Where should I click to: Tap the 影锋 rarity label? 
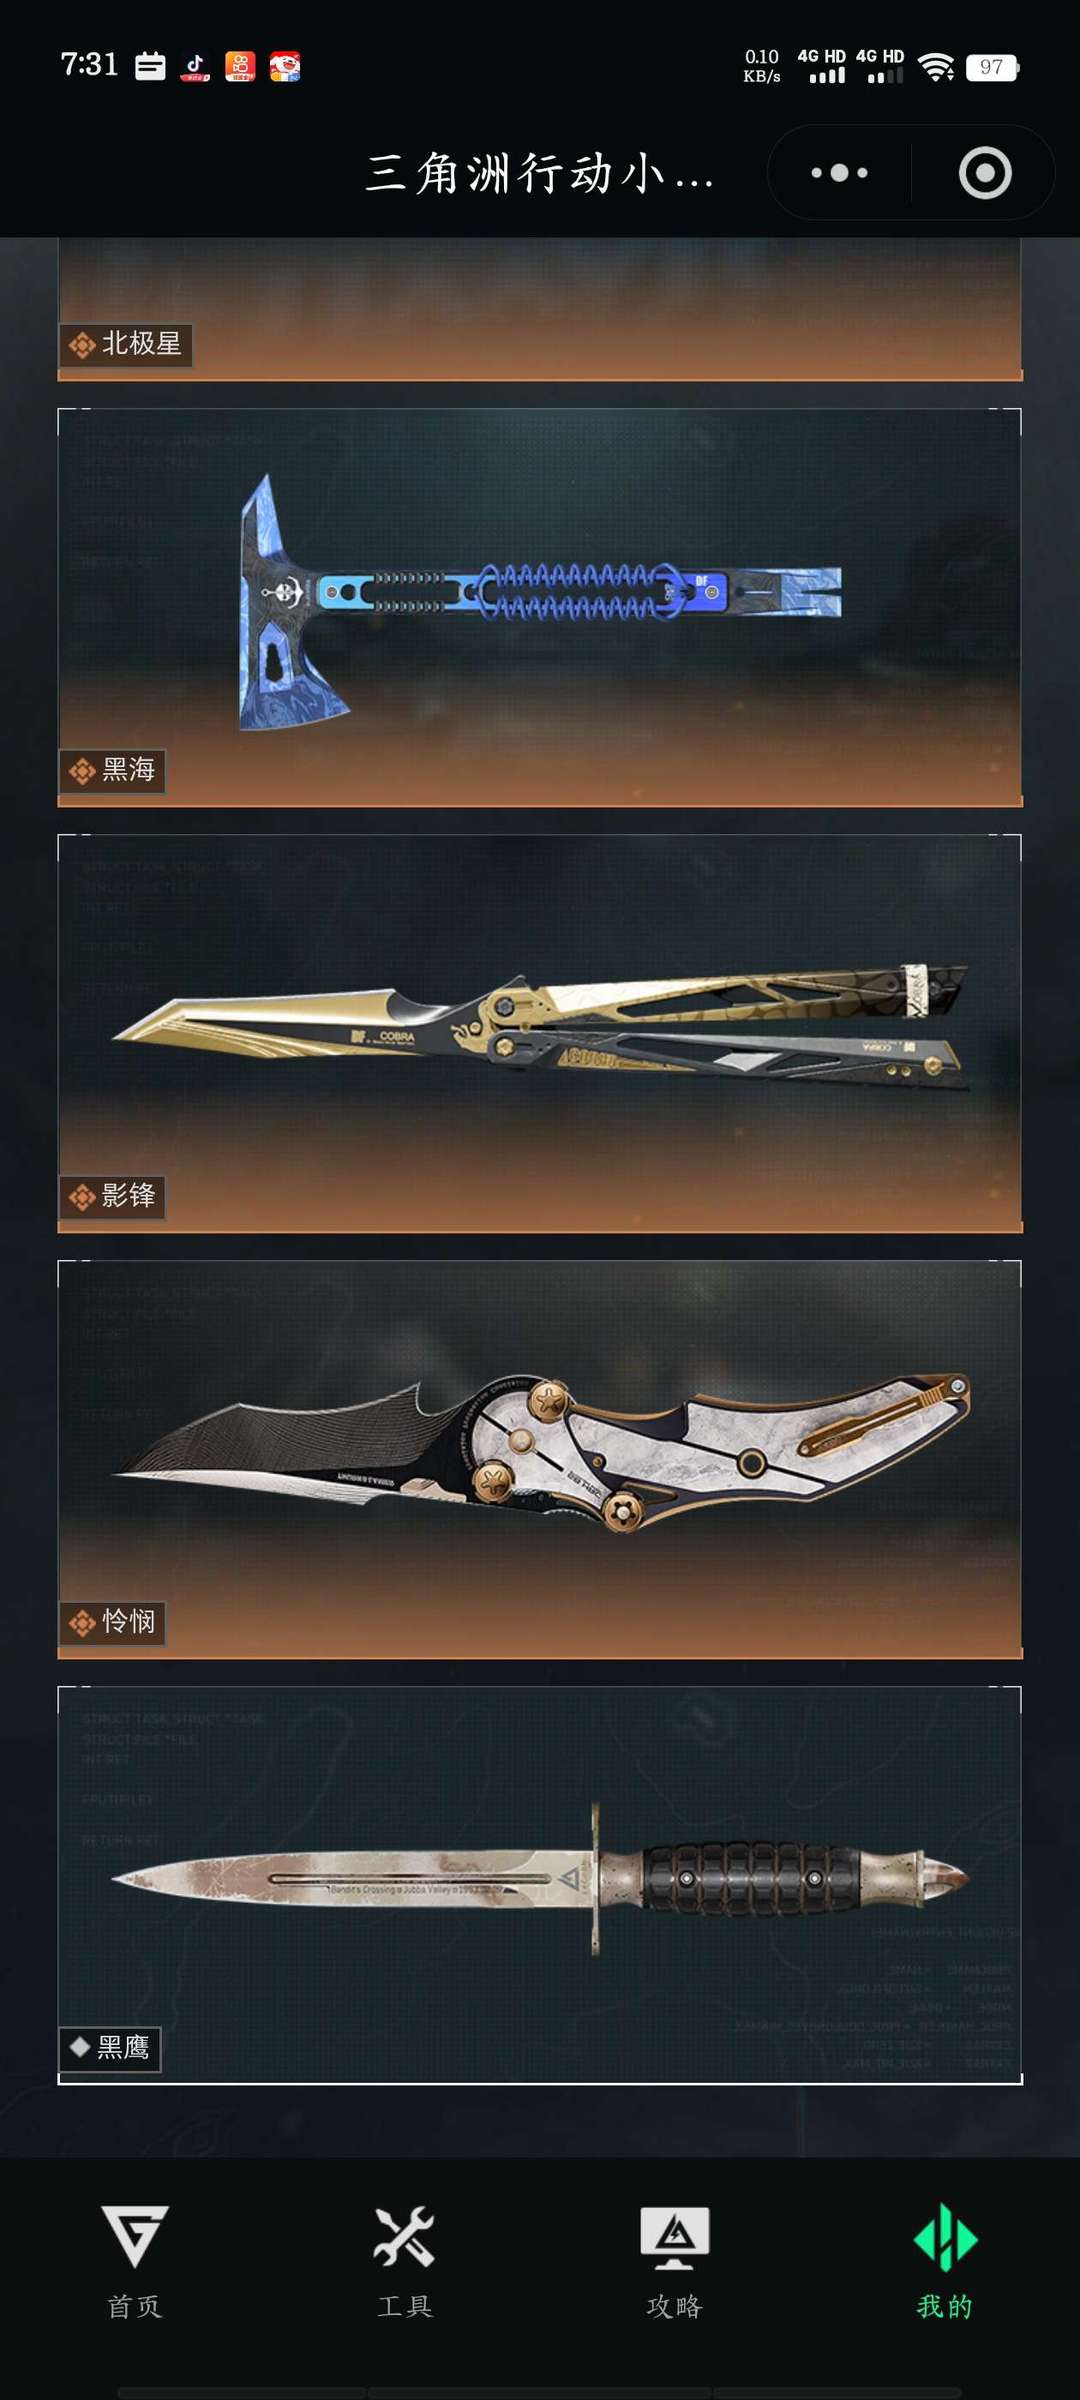tap(112, 1197)
